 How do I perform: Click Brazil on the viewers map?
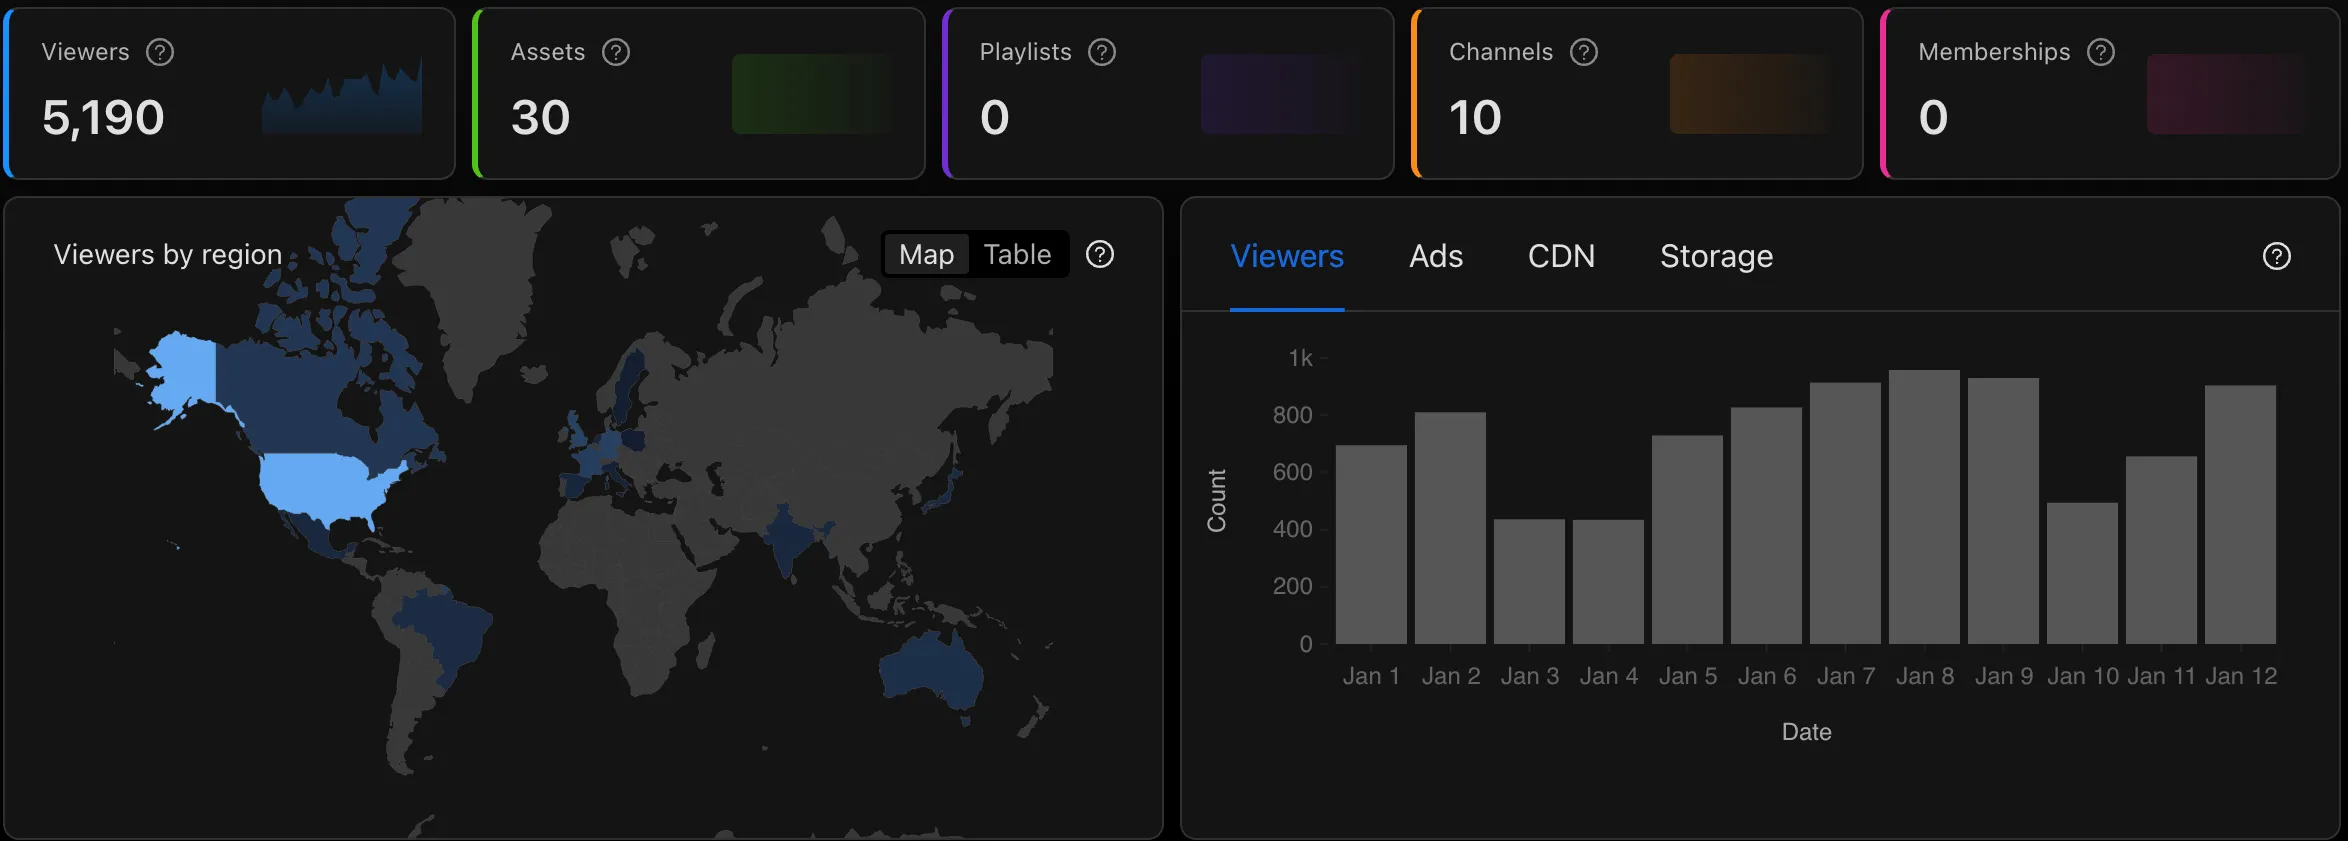[x=445, y=630]
